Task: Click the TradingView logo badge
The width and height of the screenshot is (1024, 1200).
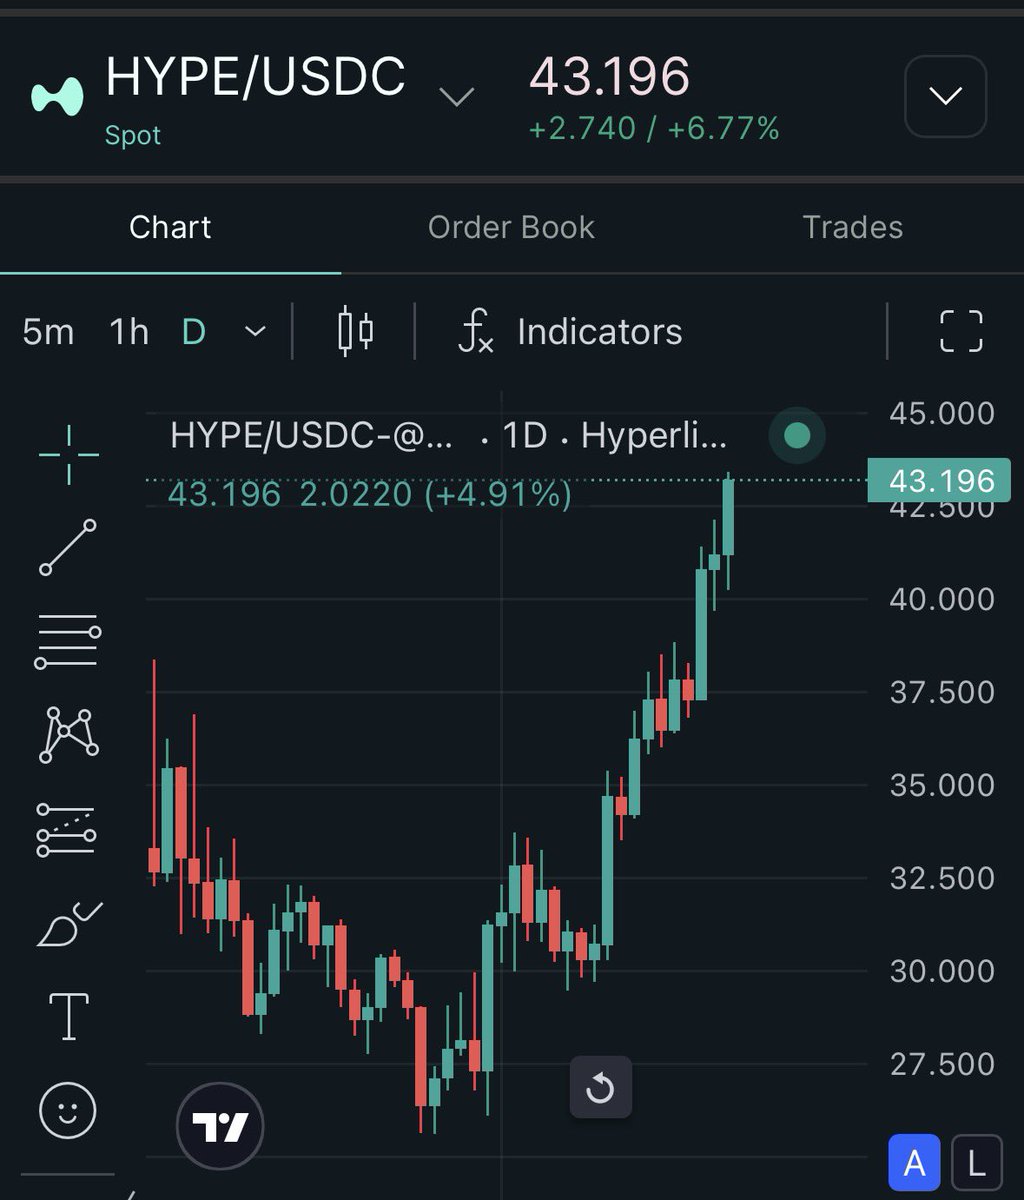Action: coord(220,1127)
